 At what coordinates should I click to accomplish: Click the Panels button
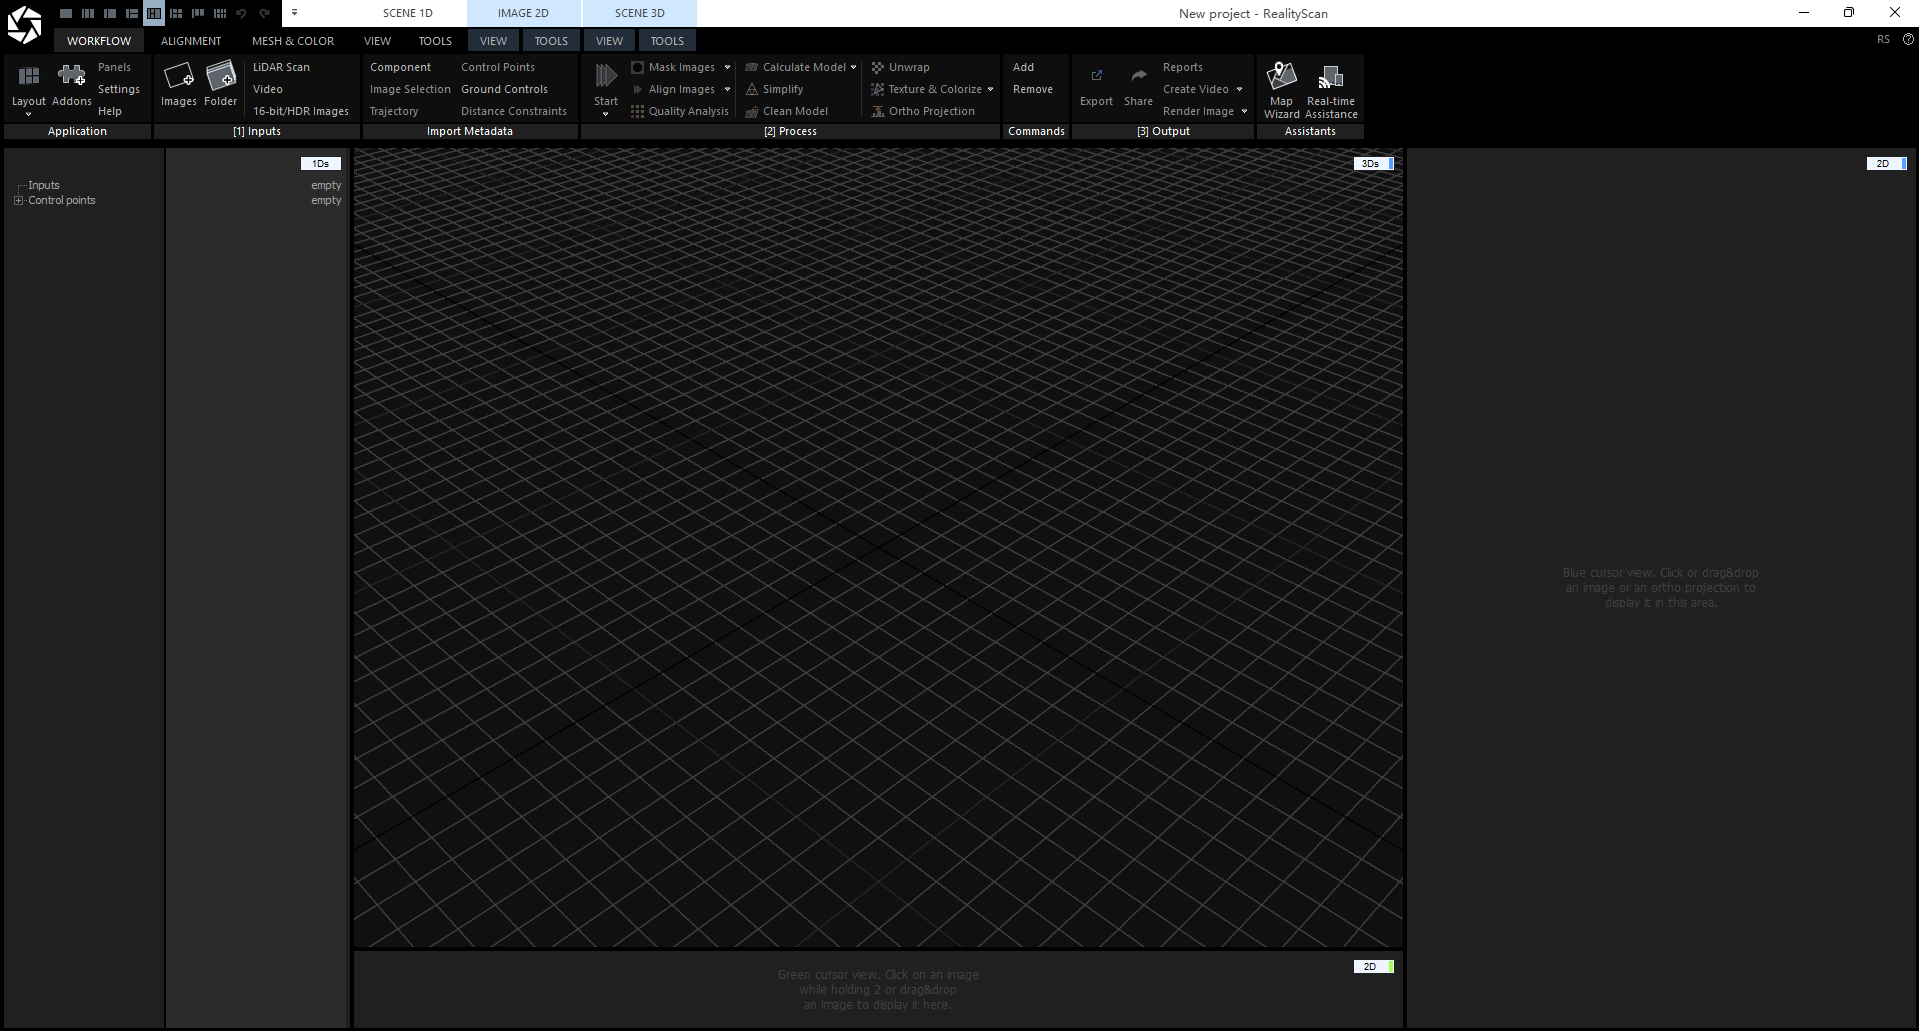point(115,67)
